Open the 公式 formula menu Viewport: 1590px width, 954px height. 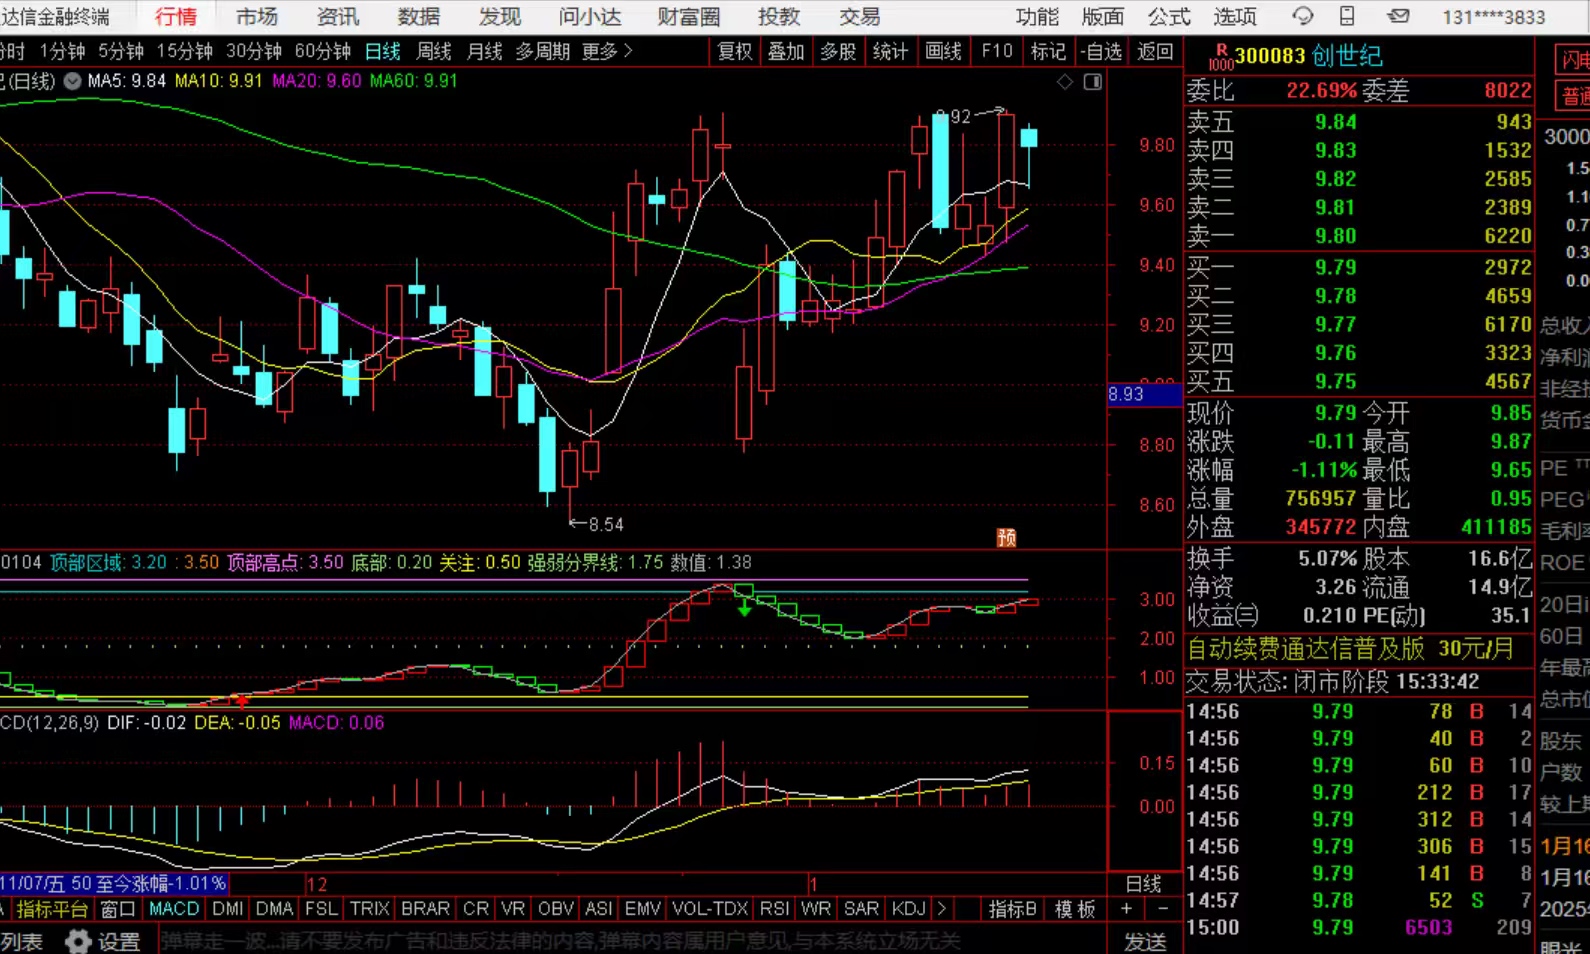tap(1169, 16)
